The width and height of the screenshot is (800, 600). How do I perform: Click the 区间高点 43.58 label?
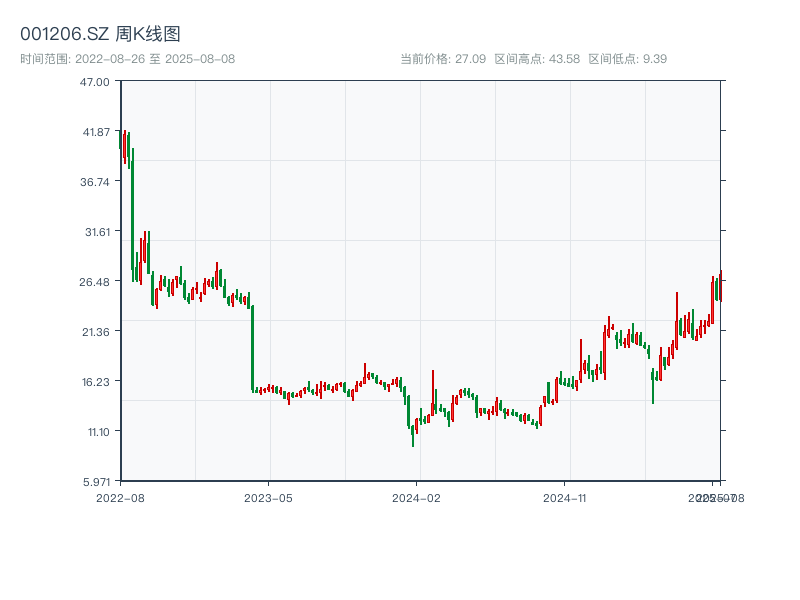pos(537,59)
